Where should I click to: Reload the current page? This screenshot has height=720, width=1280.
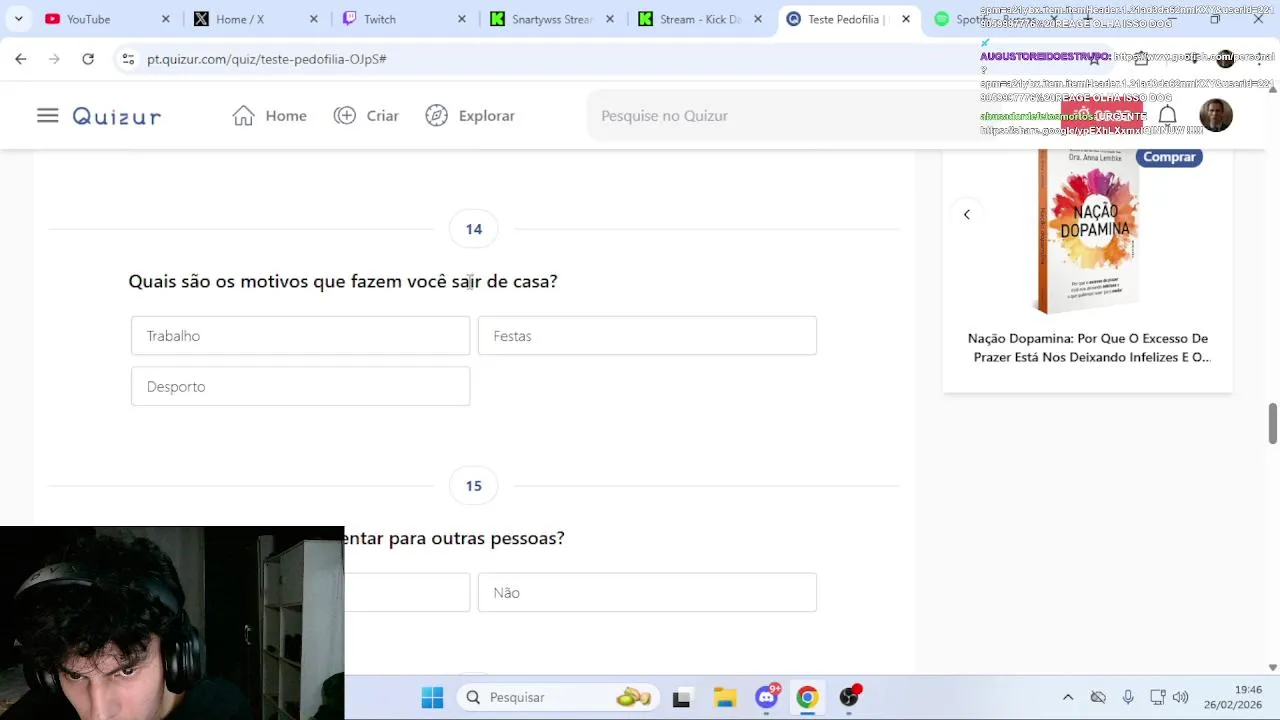point(88,59)
